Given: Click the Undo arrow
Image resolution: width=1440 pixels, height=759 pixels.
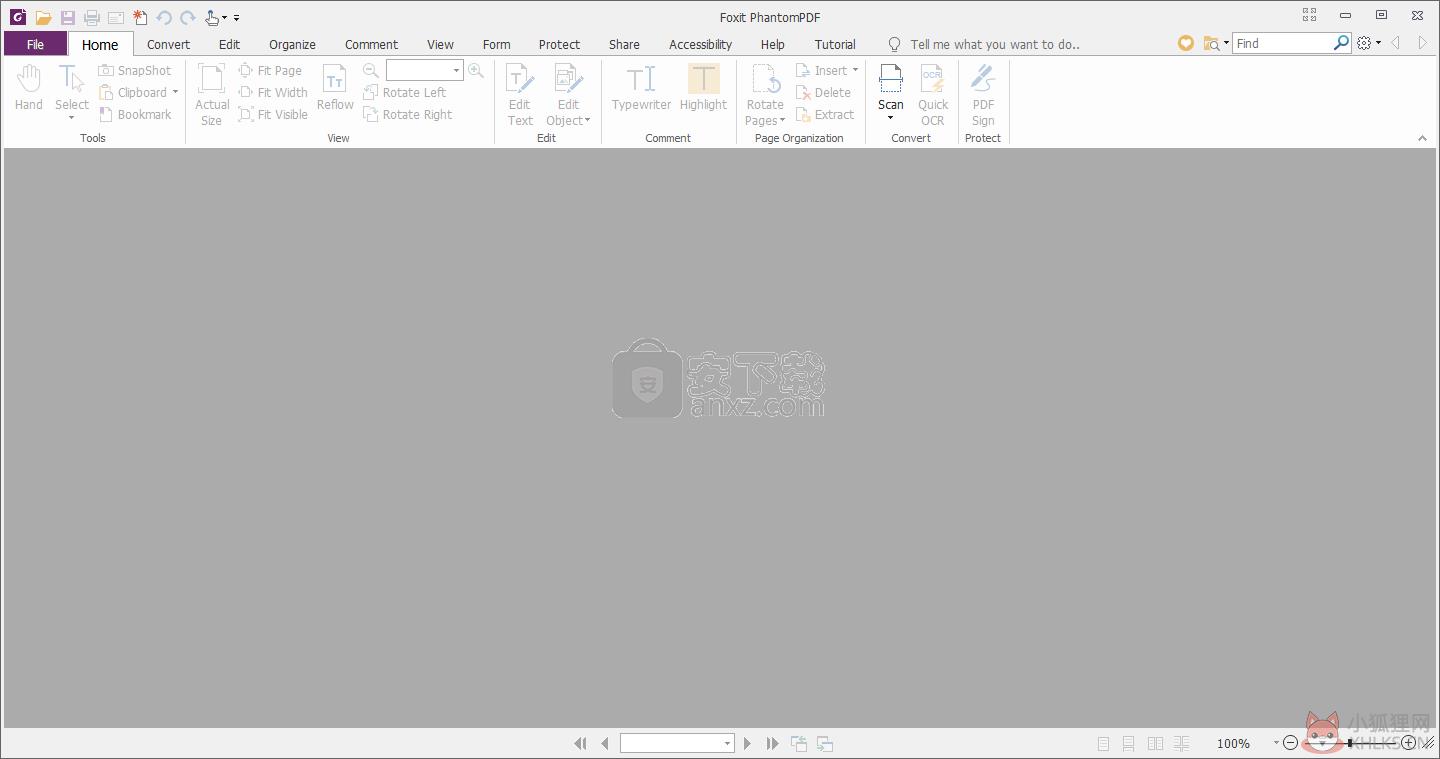Looking at the screenshot, I should pos(164,17).
